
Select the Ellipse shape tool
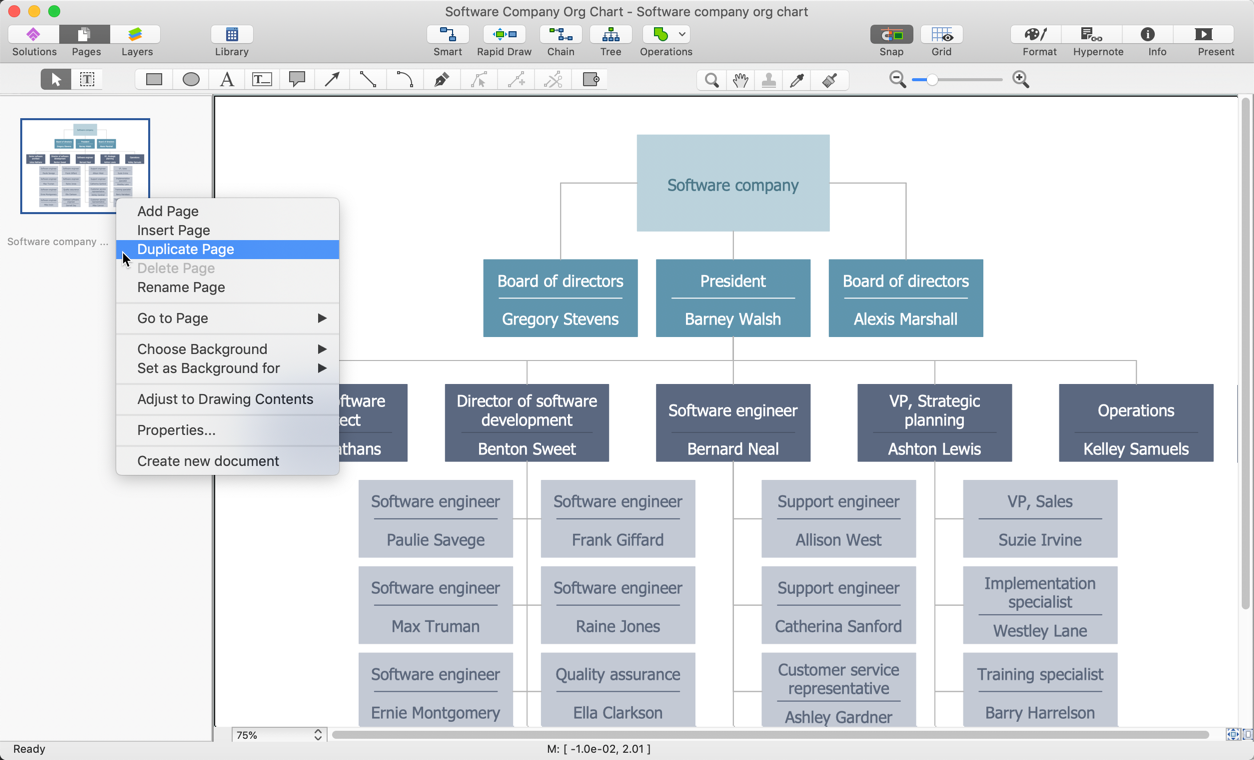click(191, 79)
